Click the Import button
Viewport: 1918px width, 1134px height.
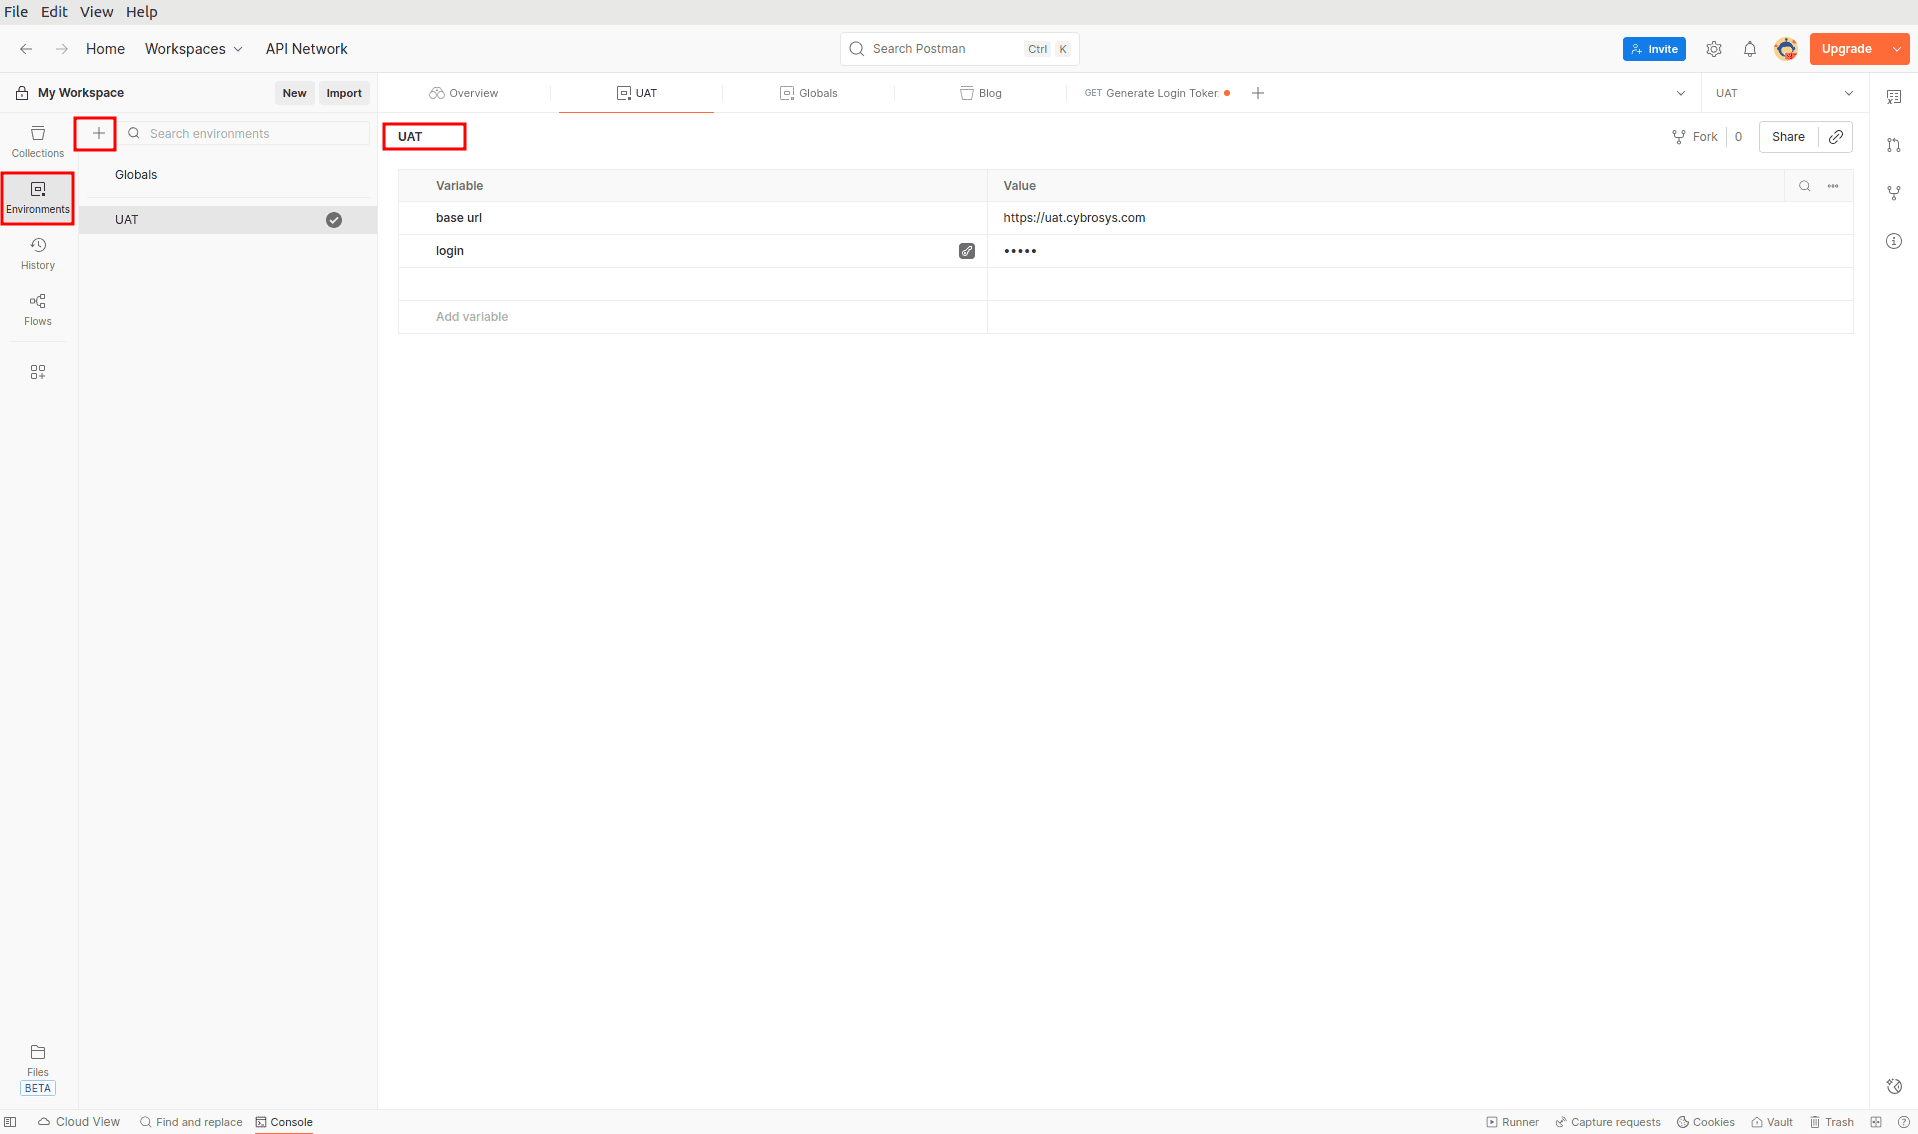(344, 93)
